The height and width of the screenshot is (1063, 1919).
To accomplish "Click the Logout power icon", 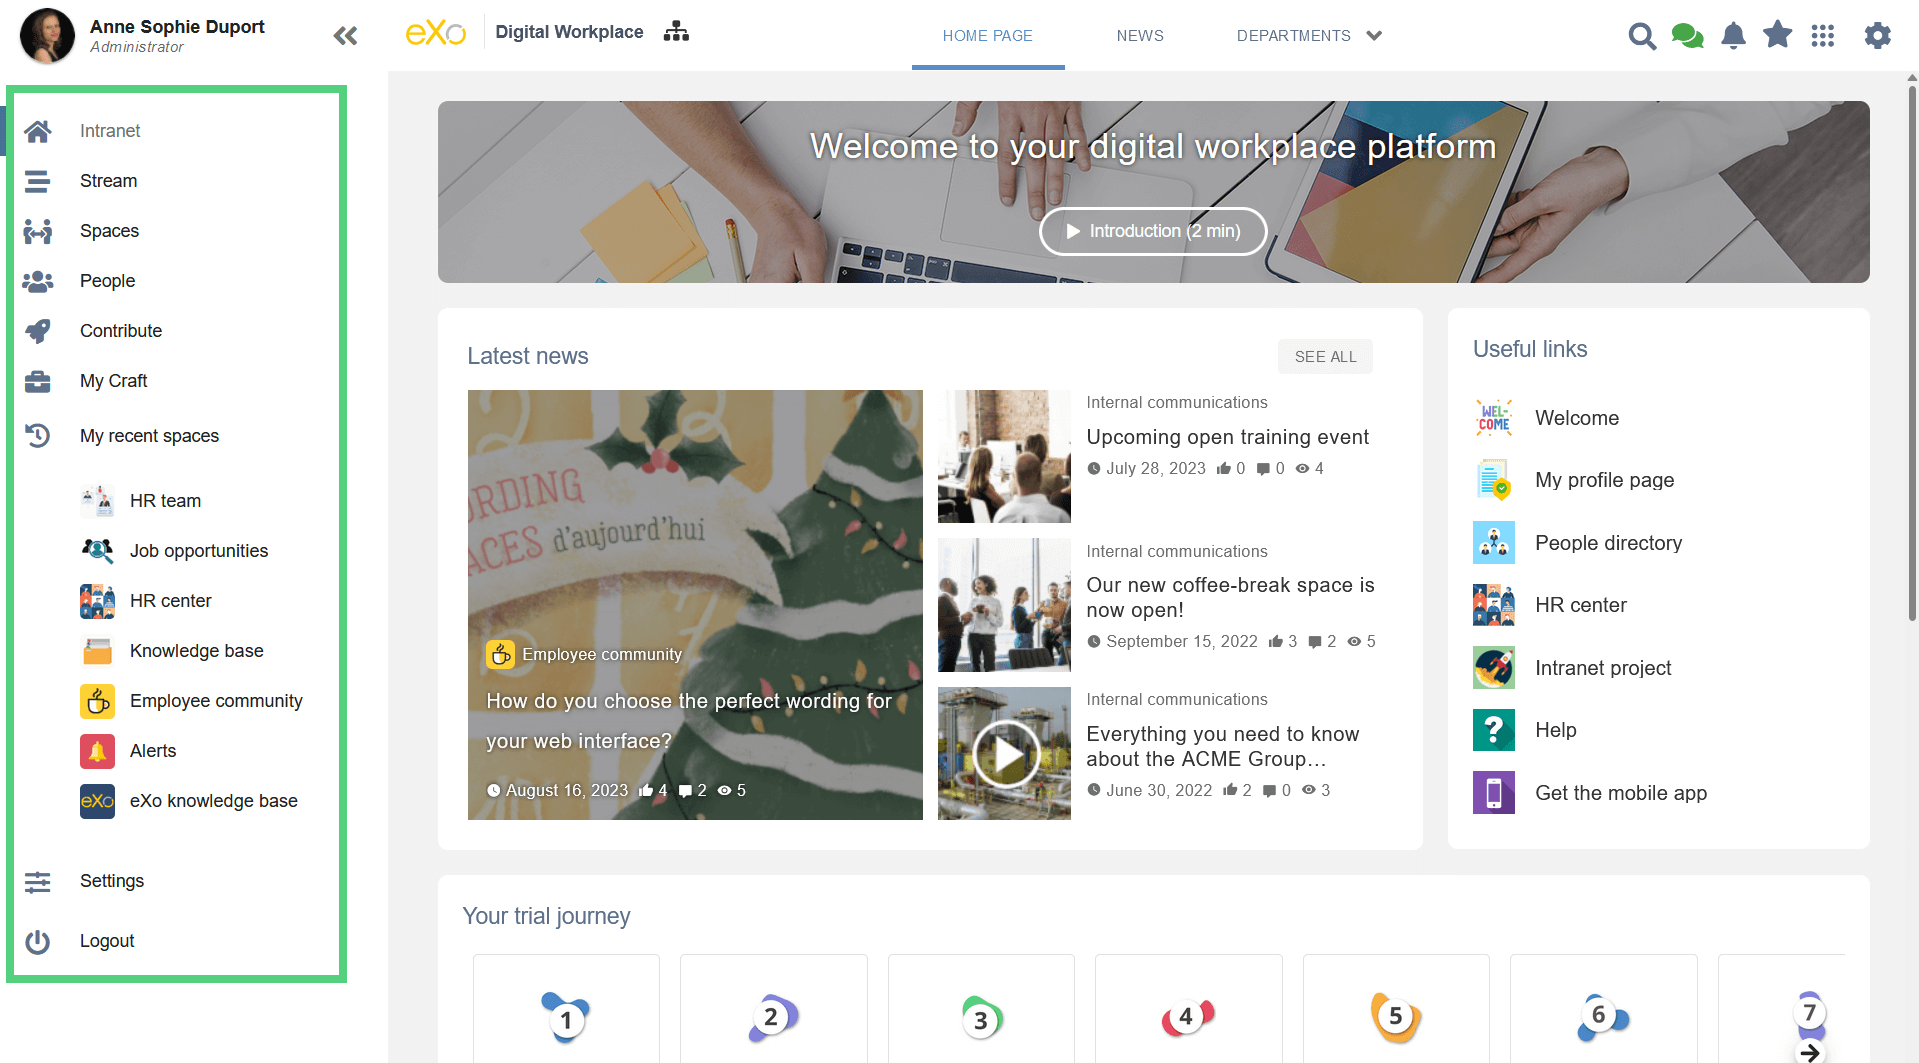I will pyautogui.click(x=38, y=941).
